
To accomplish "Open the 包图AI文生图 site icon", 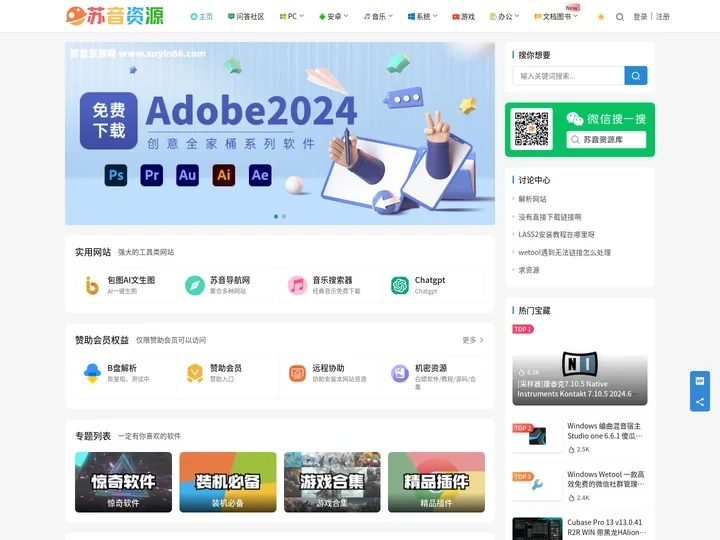I will [x=92, y=285].
